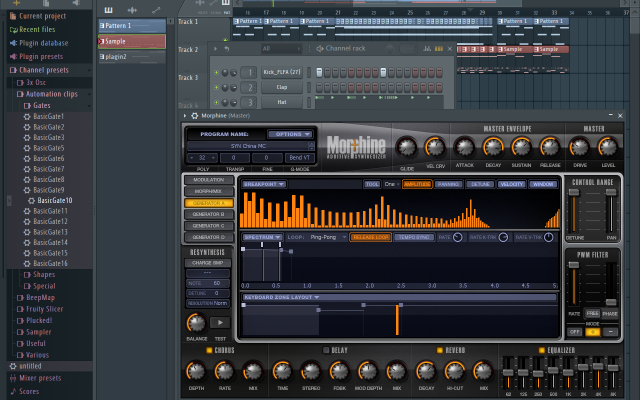Click the Hat channel pan knob
The height and width of the screenshot is (400, 640).
tap(225, 102)
